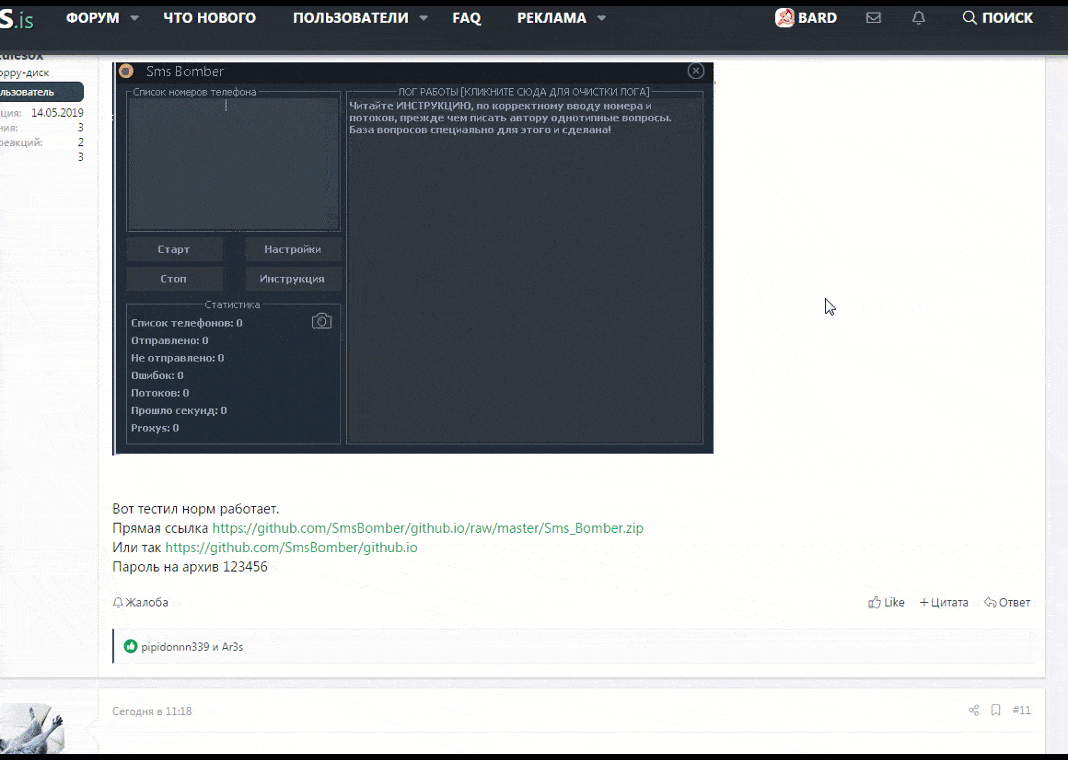Click the BARD avatar icon
Viewport: 1068px width, 760px height.
pos(785,18)
